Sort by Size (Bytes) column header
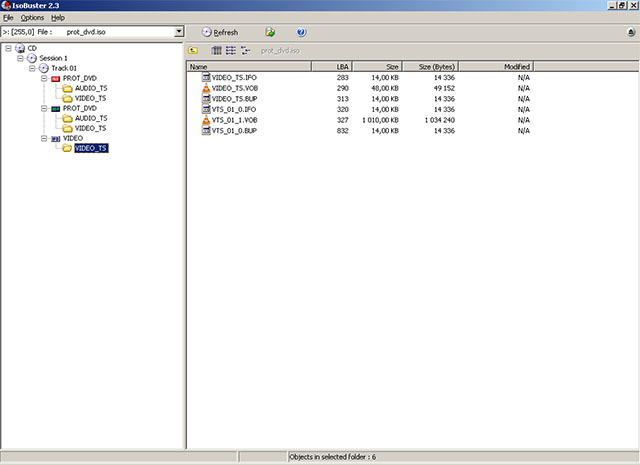The width and height of the screenshot is (640, 465). click(431, 67)
